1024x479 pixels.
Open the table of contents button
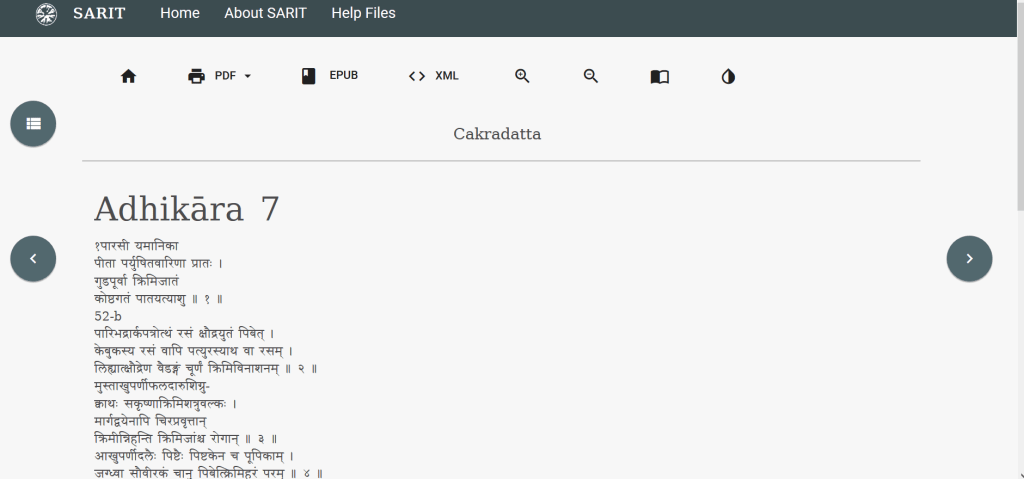pos(33,123)
